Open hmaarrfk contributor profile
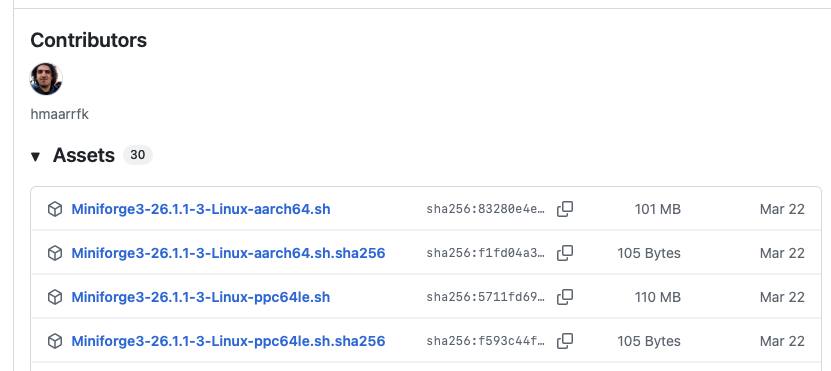The image size is (831, 371). [x=59, y=114]
